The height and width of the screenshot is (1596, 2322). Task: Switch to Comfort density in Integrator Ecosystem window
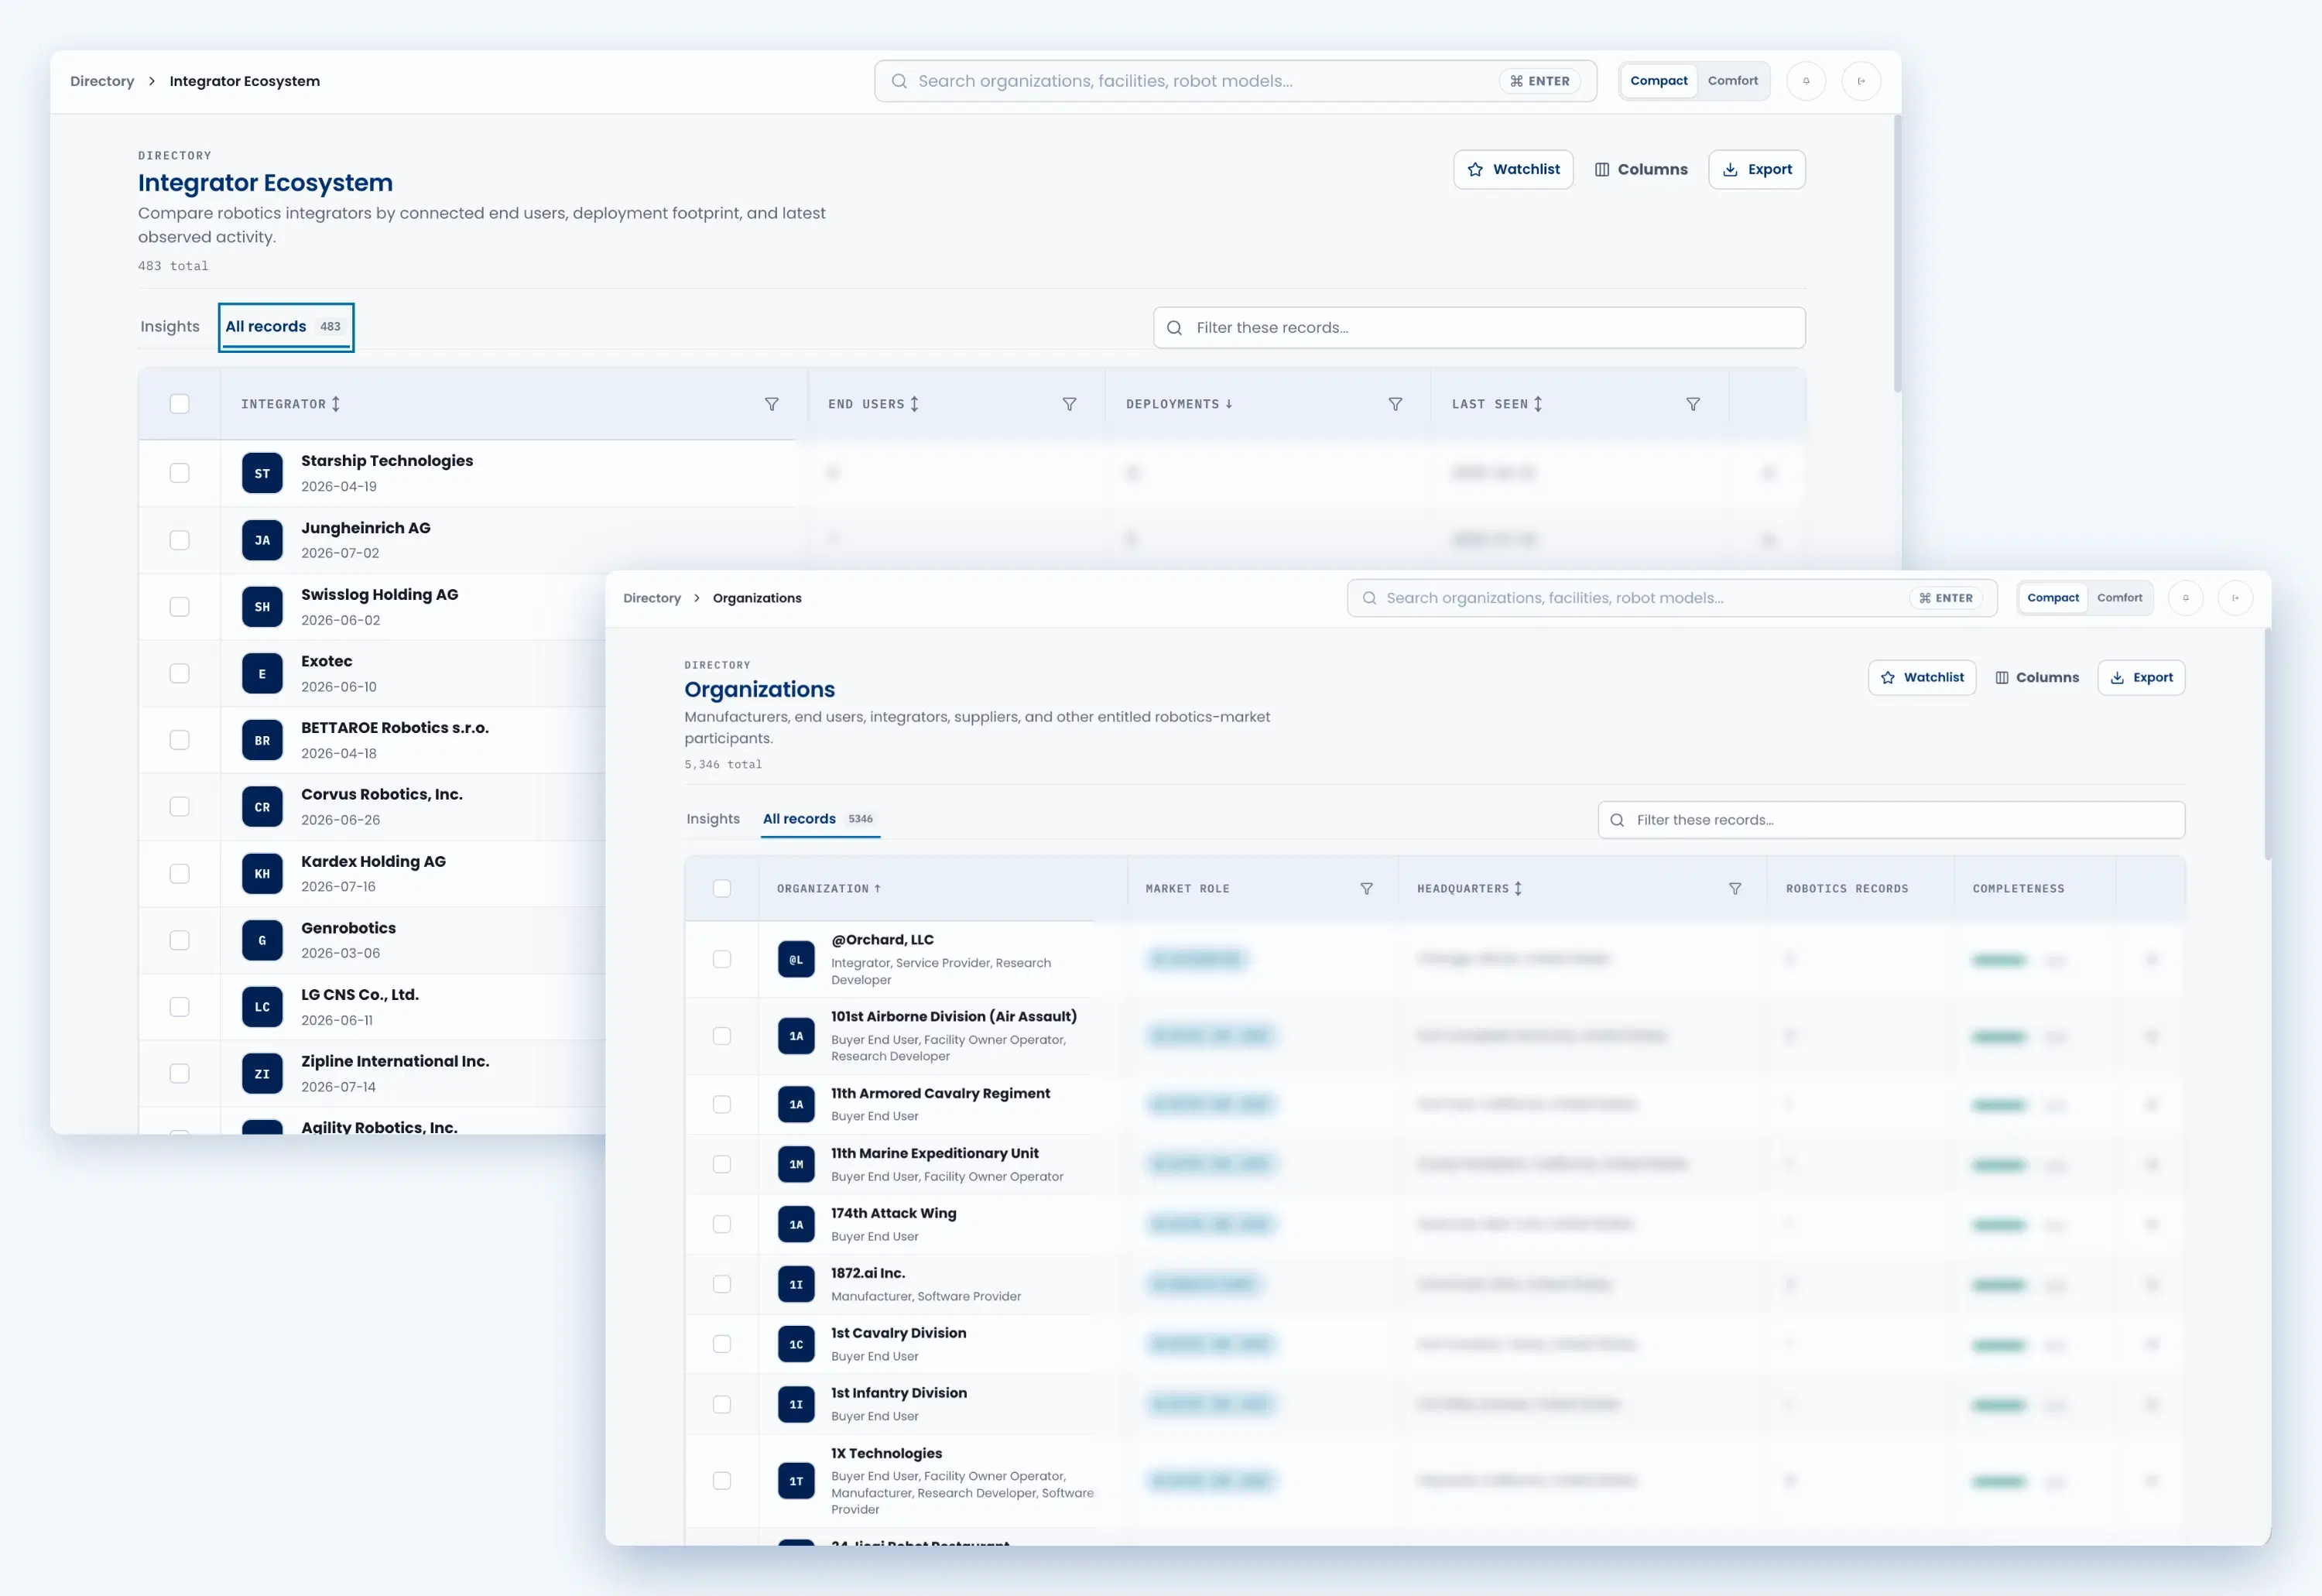point(1732,81)
